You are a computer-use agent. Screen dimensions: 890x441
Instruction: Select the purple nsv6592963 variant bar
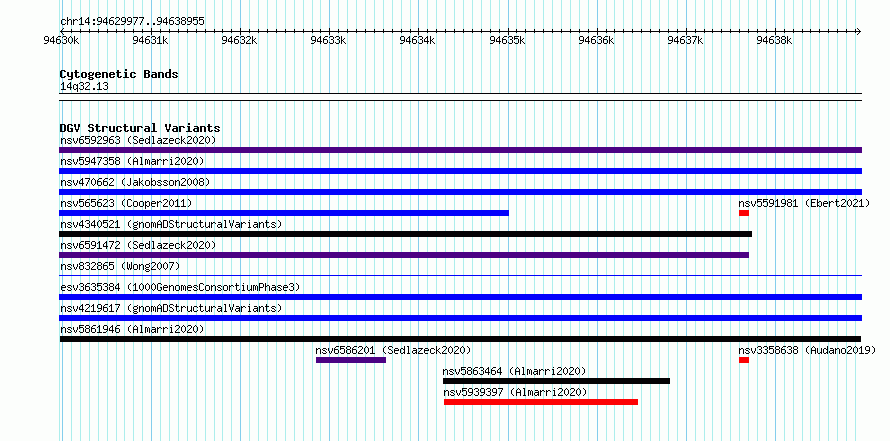tap(460, 150)
